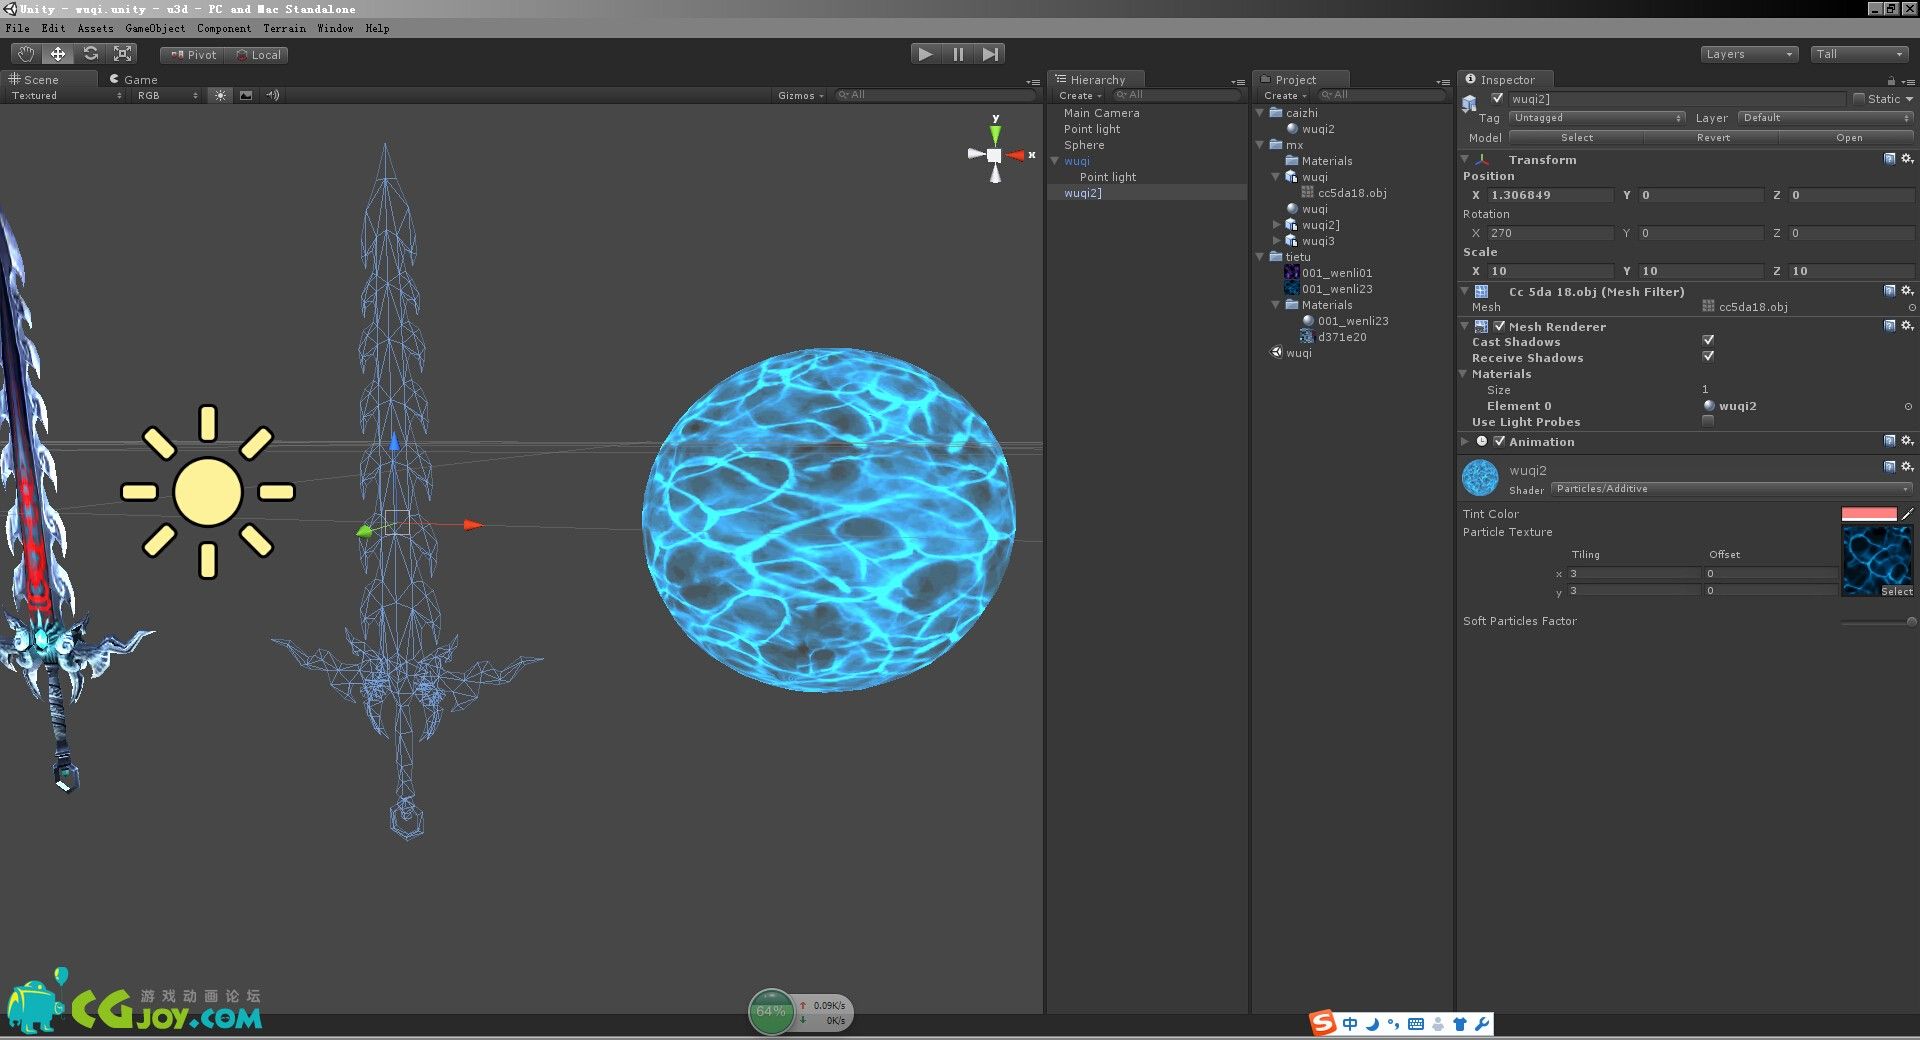Enable Use Light Probes checkbox
The image size is (1920, 1040).
[x=1708, y=421]
